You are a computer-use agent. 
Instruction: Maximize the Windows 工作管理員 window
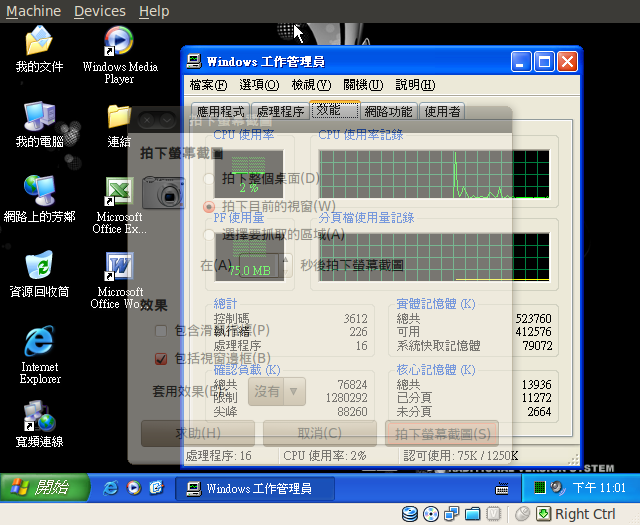click(x=544, y=62)
